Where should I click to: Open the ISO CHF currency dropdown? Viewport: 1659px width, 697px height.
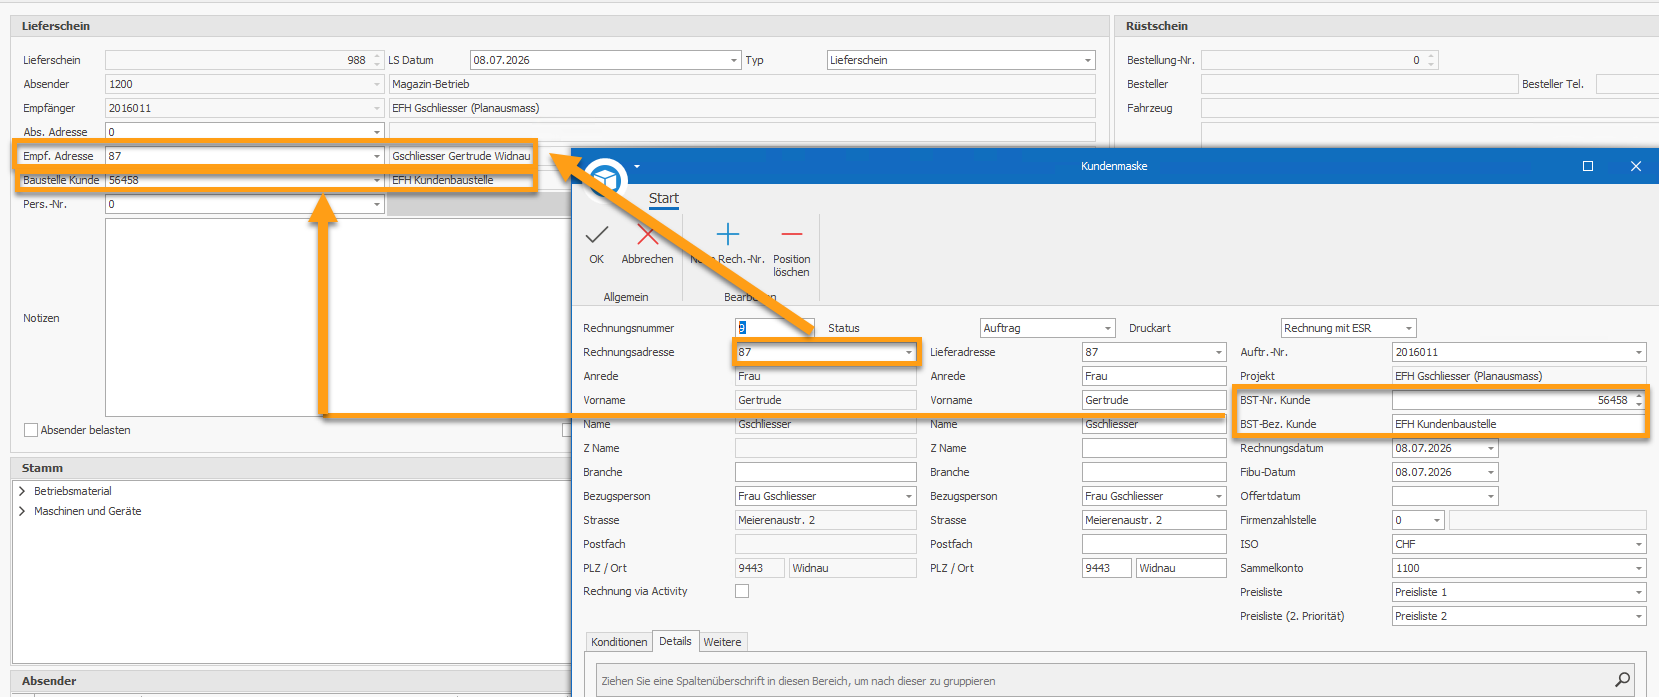1639,544
